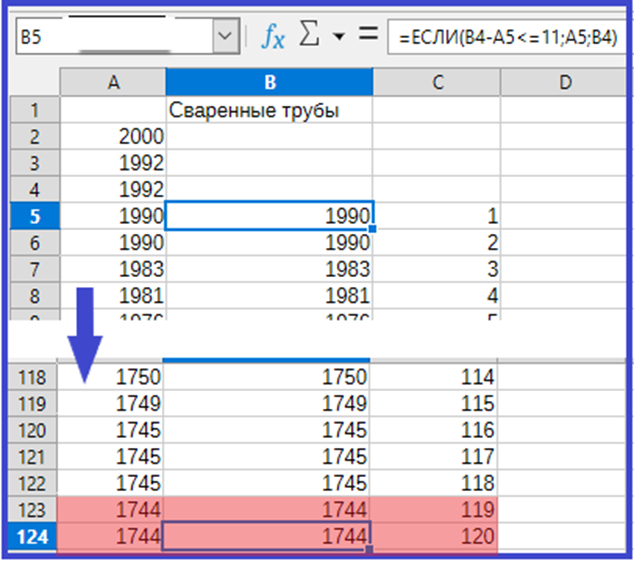Screen dimensions: 634x564
Task: Select column B header
Action: [x=268, y=83]
